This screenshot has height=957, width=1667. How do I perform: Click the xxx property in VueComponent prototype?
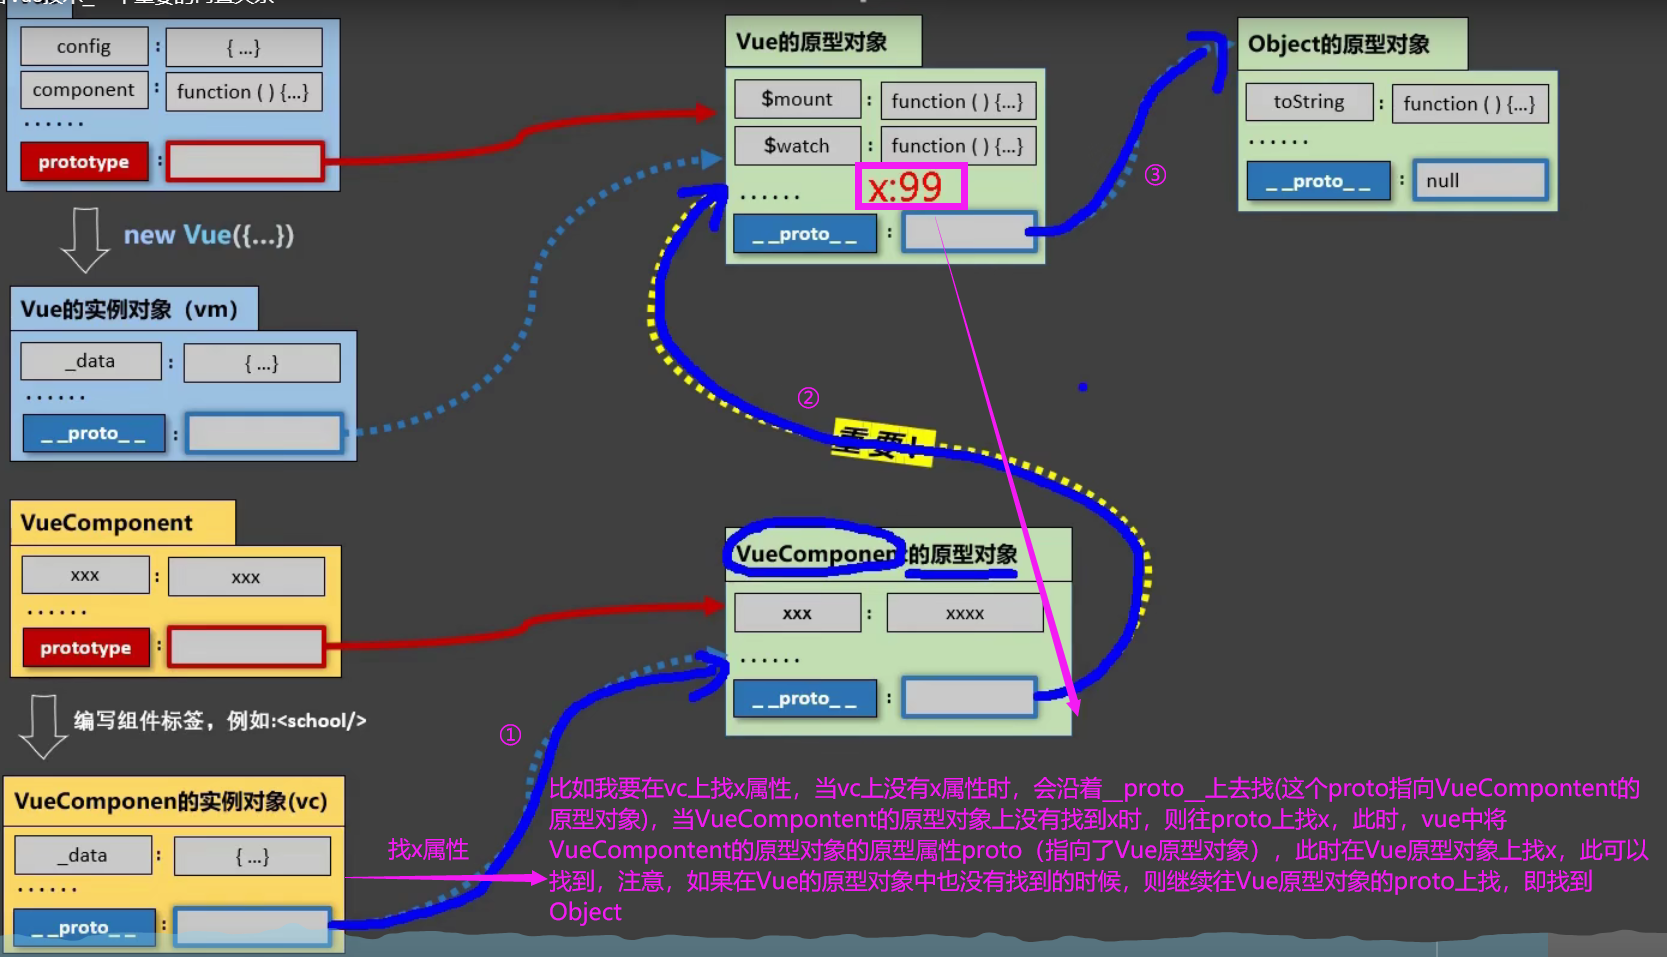797,611
